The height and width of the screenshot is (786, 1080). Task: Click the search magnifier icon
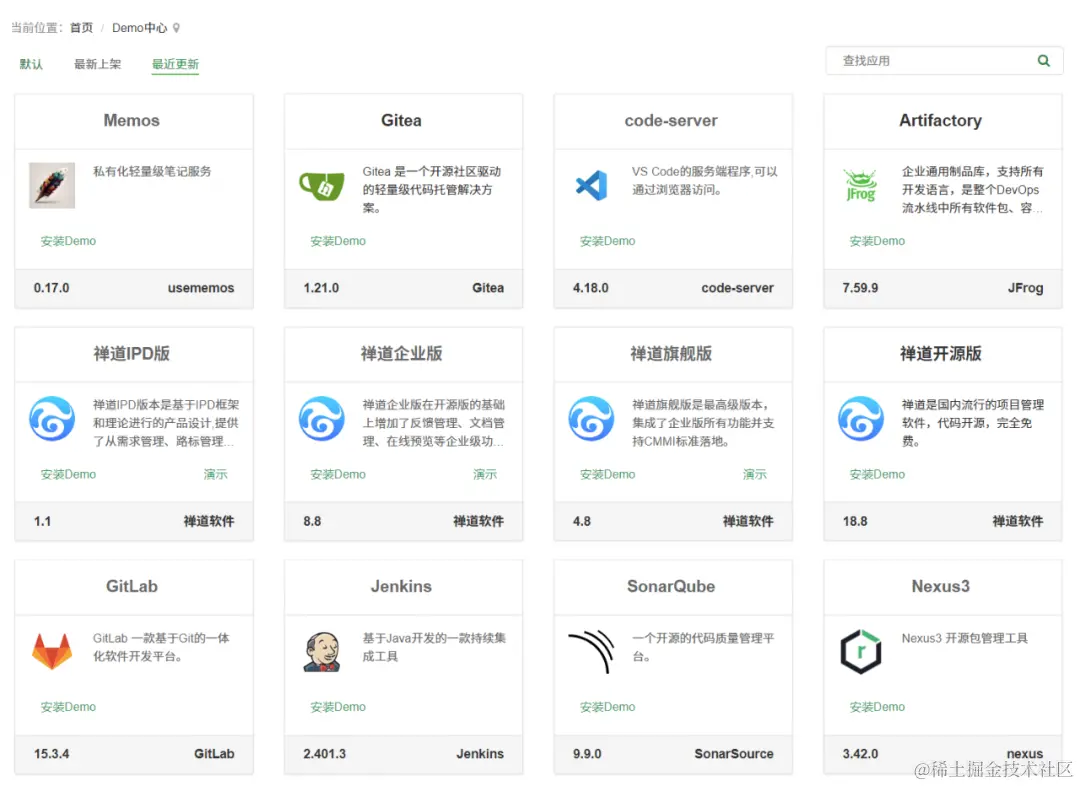(x=1044, y=60)
